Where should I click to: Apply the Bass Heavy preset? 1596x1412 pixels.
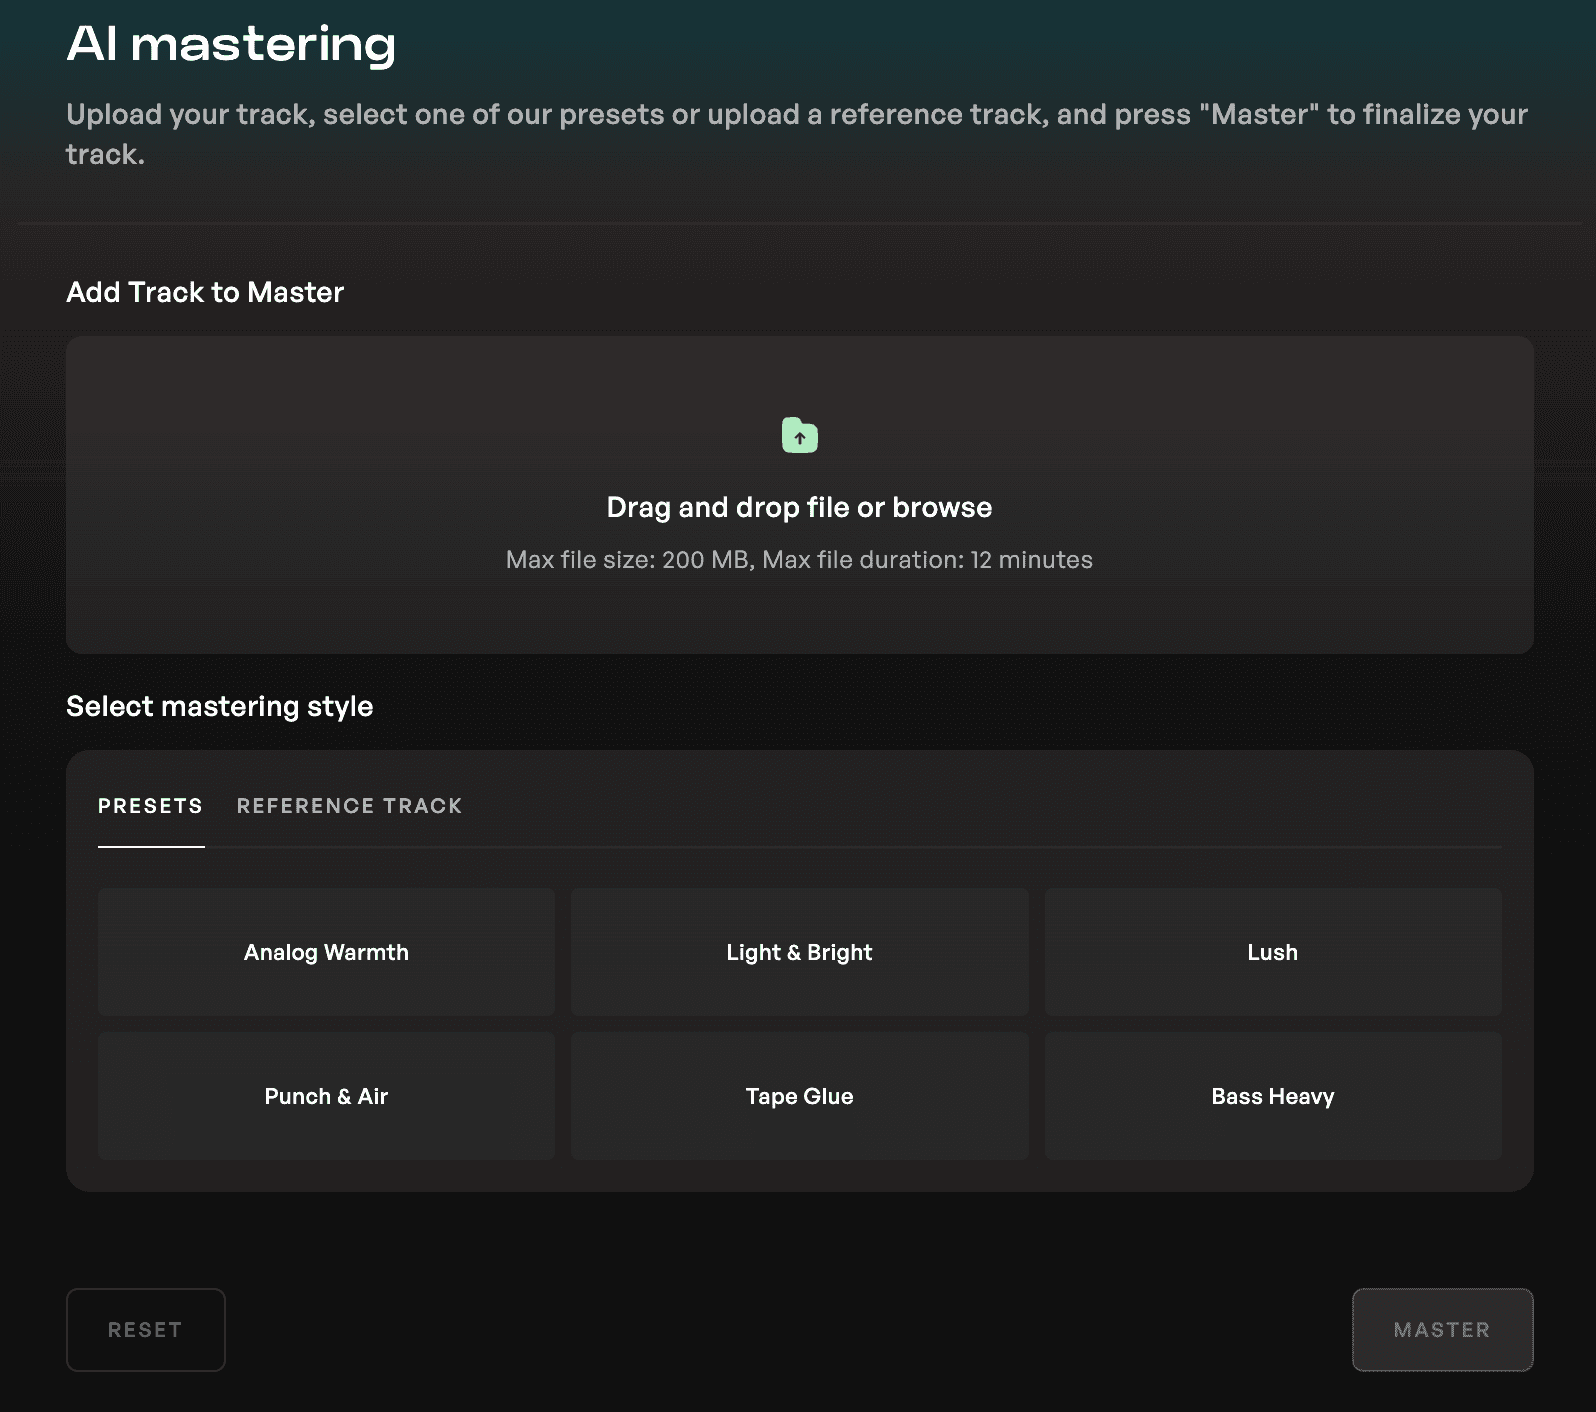pos(1273,1096)
